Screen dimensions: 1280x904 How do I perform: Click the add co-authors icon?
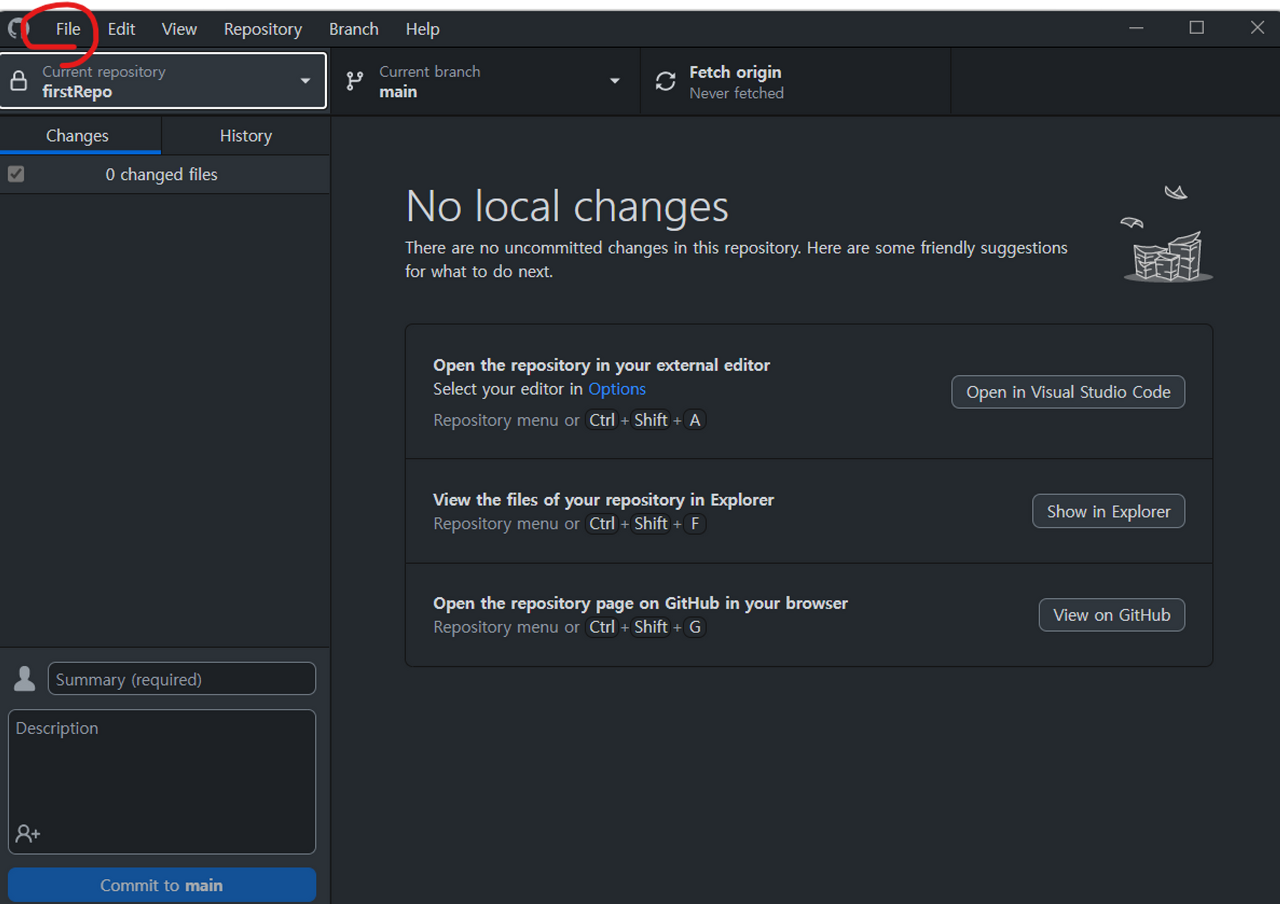28,833
